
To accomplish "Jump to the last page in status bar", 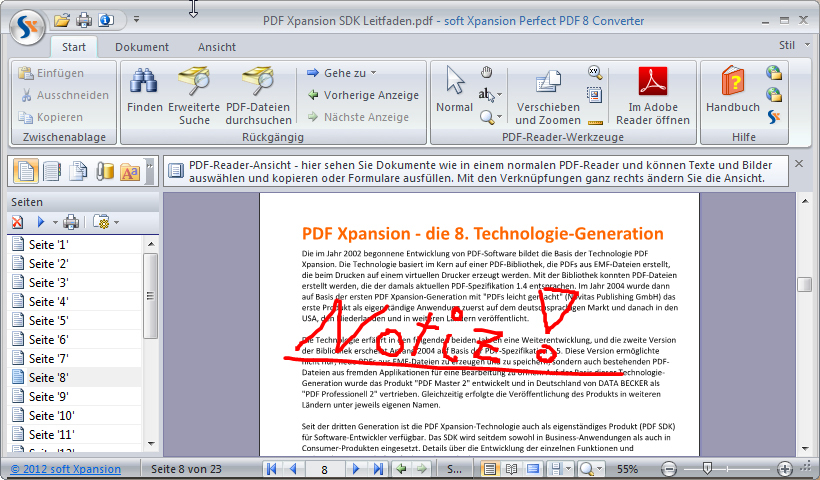I will 378,468.
